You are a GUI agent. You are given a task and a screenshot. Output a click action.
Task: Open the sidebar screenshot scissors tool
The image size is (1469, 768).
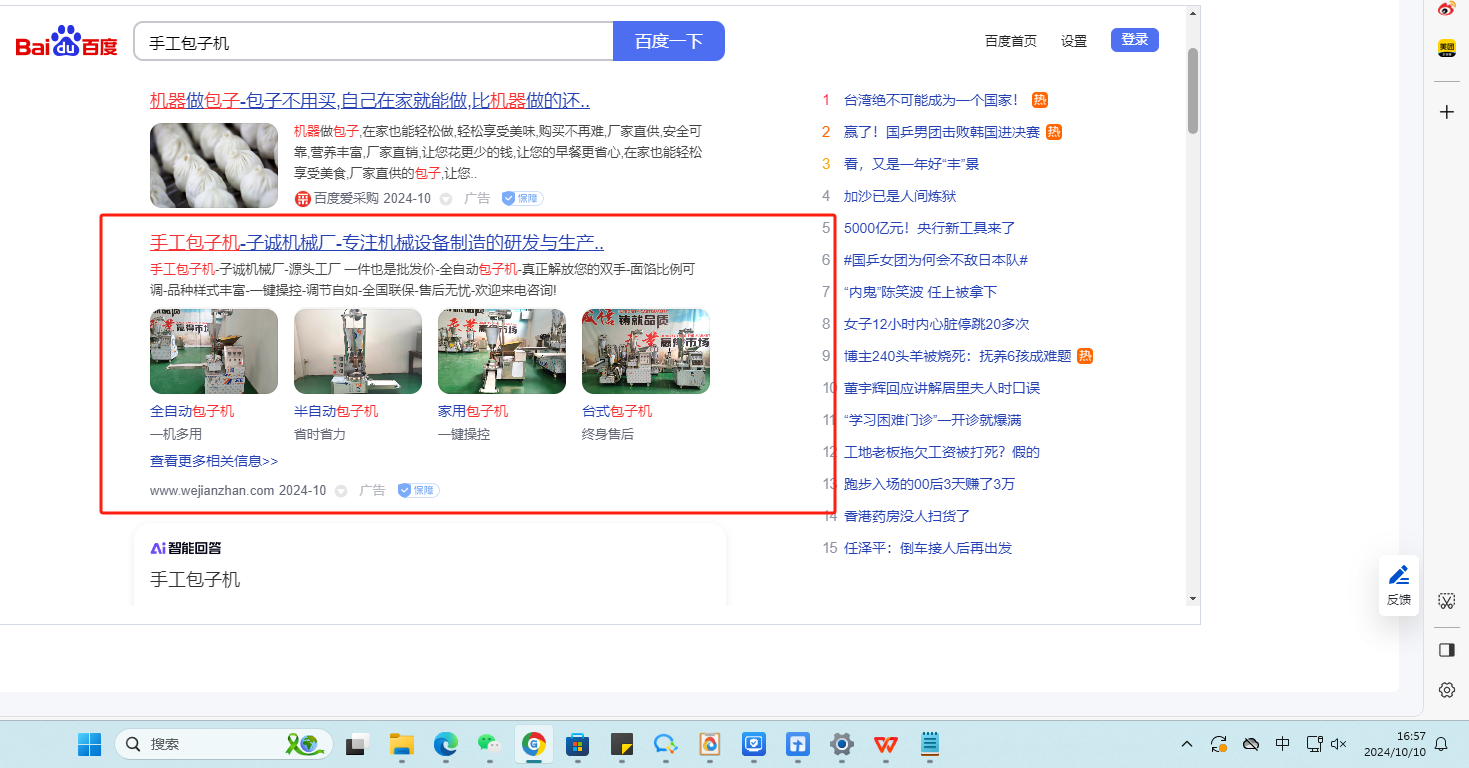click(1446, 601)
